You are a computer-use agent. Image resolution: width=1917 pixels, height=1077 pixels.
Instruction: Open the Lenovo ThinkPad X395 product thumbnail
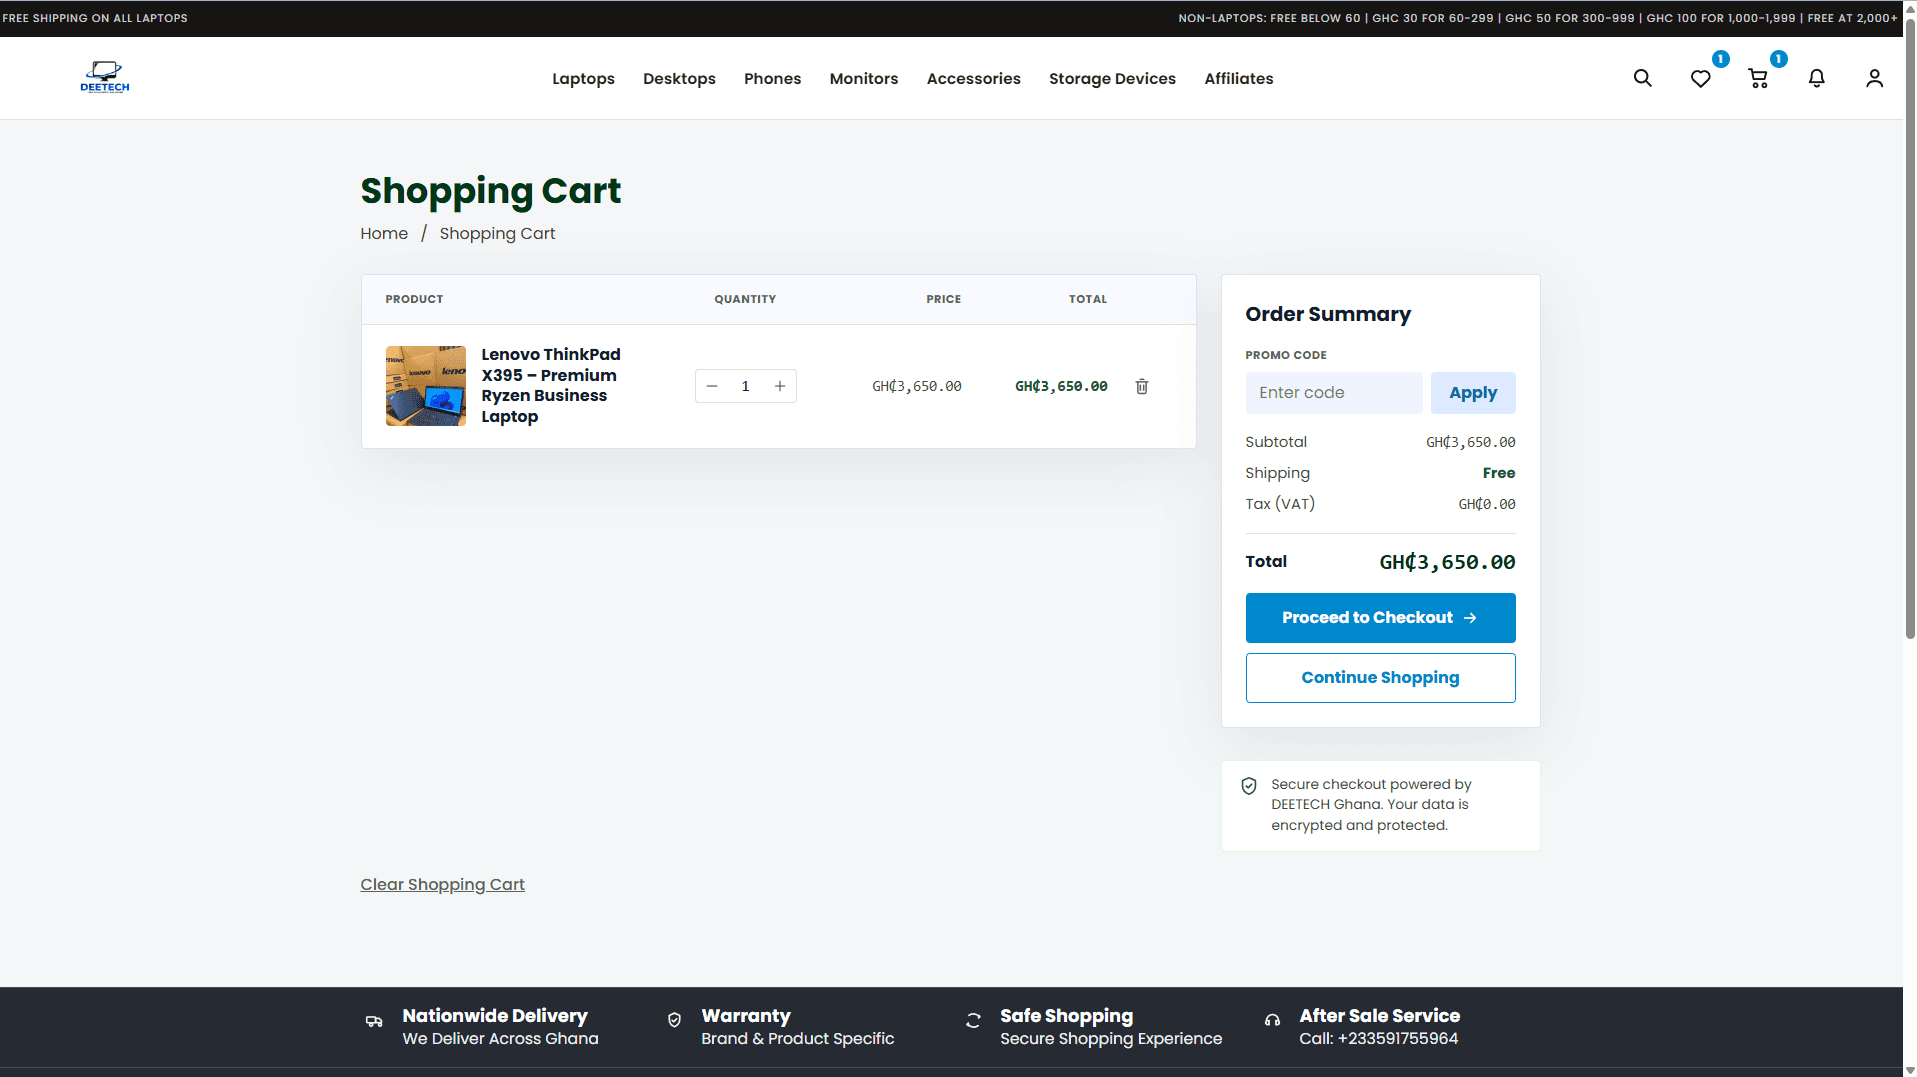[426, 386]
